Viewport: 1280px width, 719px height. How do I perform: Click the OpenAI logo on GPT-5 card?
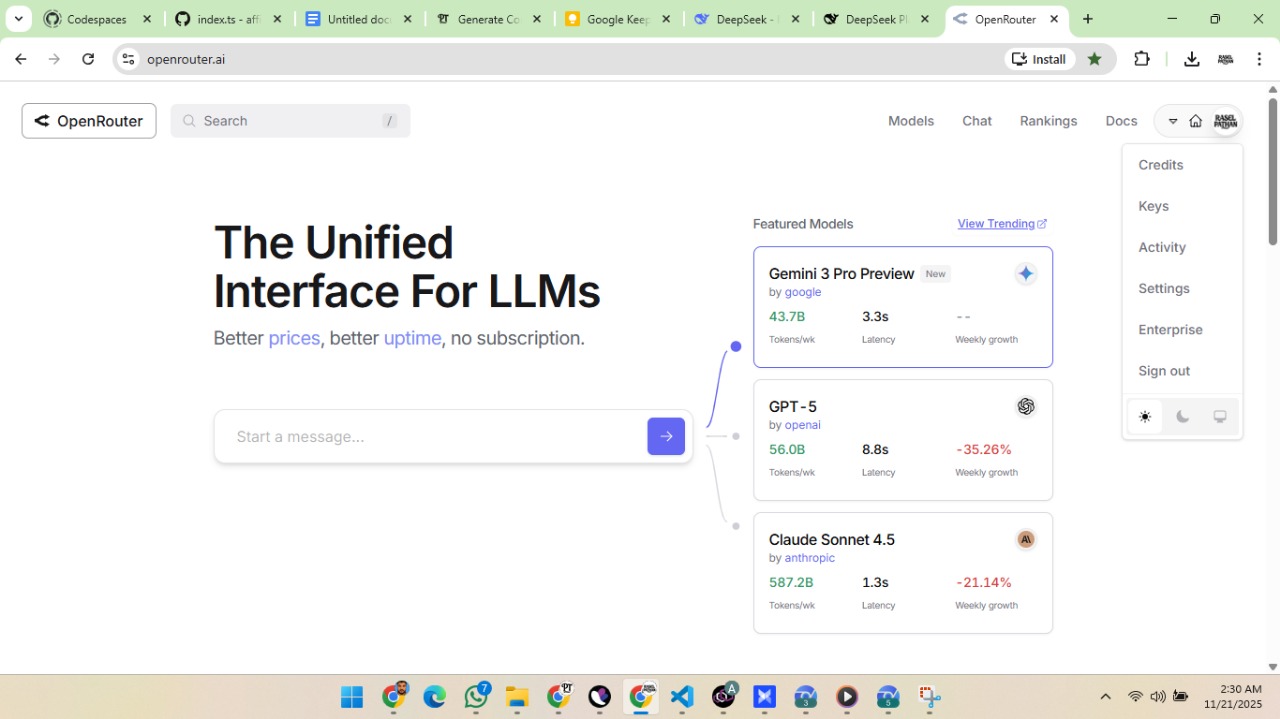(1025, 406)
